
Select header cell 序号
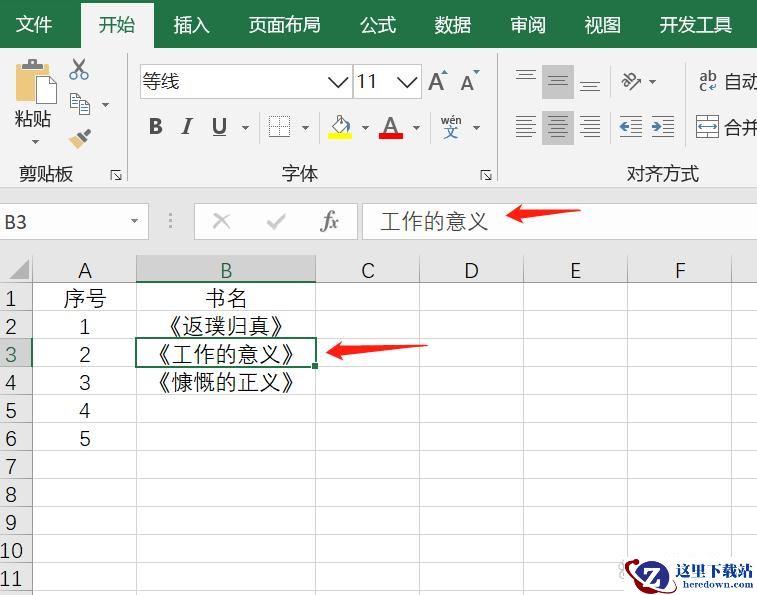pos(84,298)
